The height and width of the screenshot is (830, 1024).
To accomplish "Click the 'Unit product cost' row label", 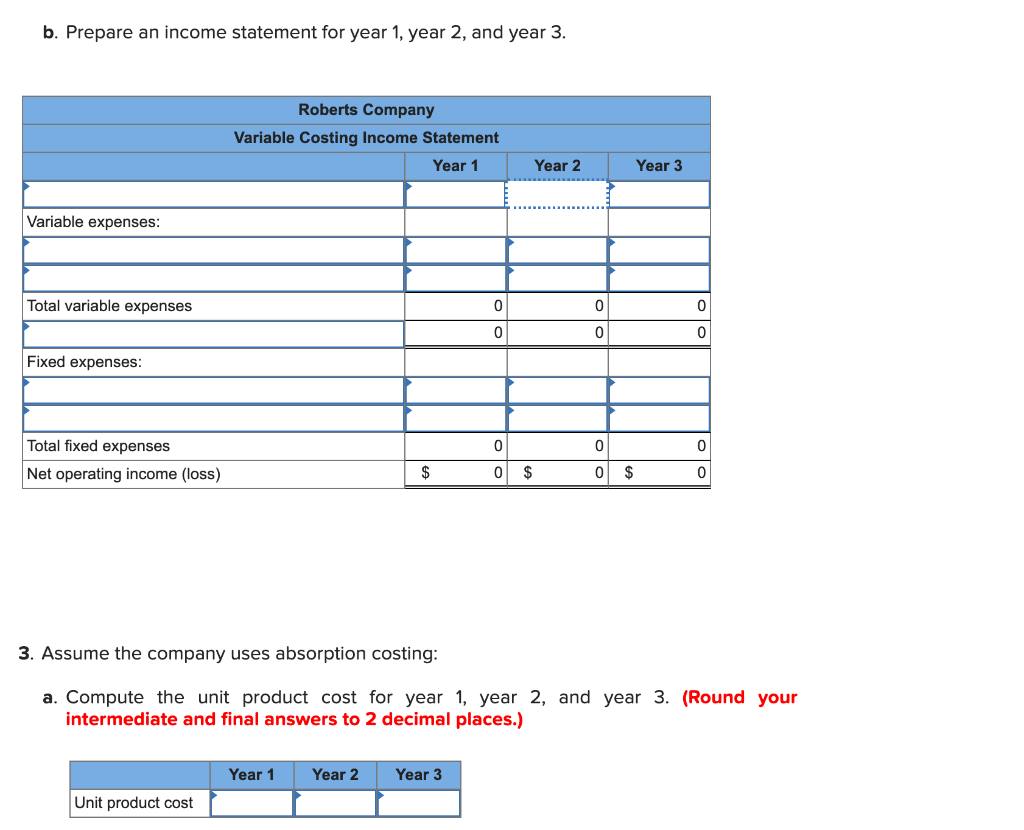I will [134, 803].
